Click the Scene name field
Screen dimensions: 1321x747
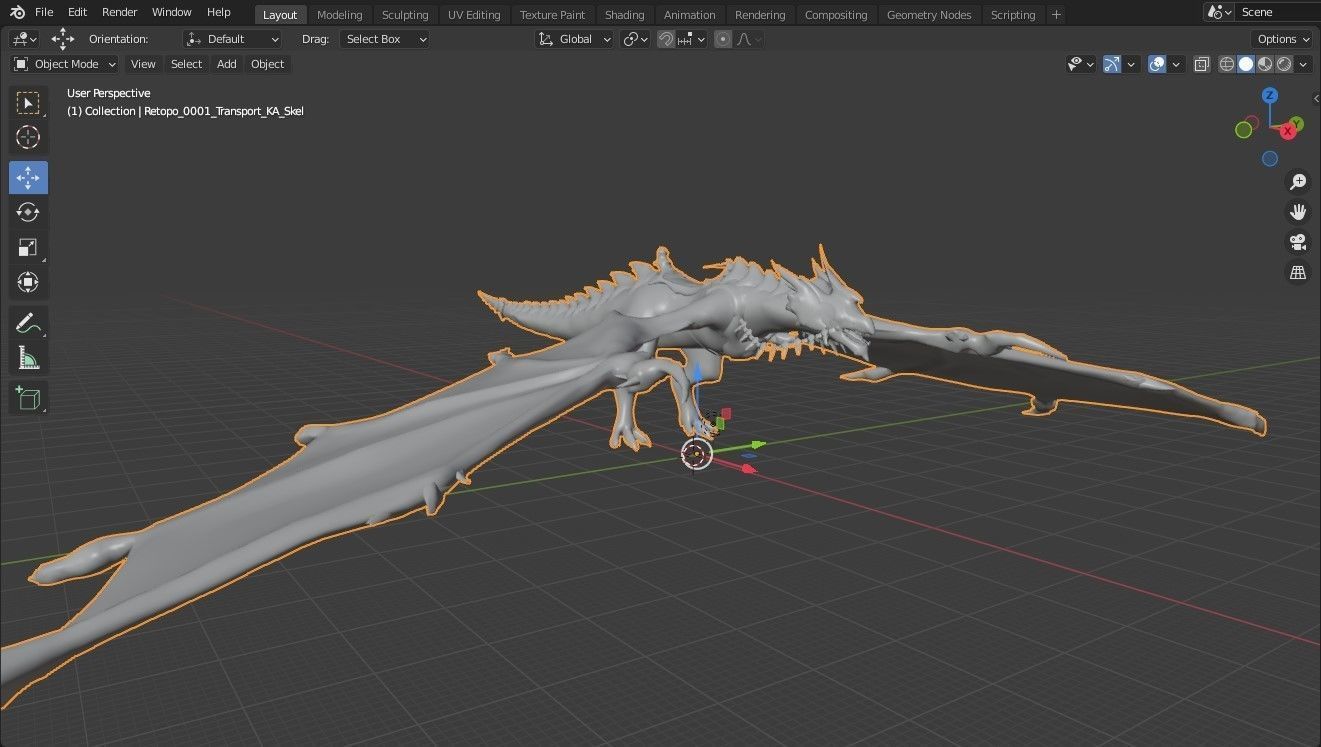[x=1277, y=12]
